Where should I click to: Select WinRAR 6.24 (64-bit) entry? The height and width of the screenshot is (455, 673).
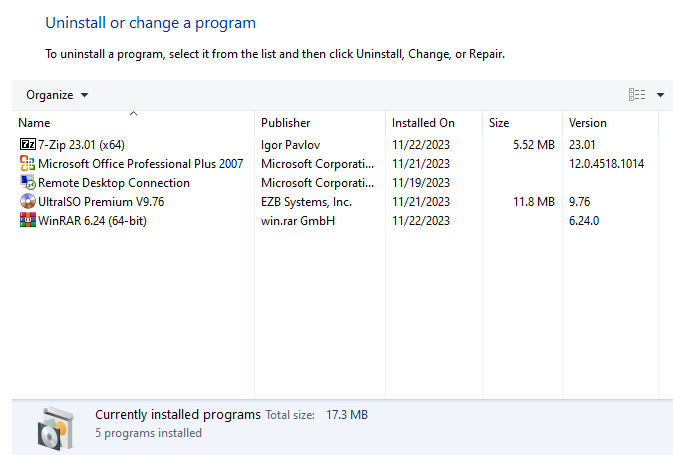click(x=92, y=221)
